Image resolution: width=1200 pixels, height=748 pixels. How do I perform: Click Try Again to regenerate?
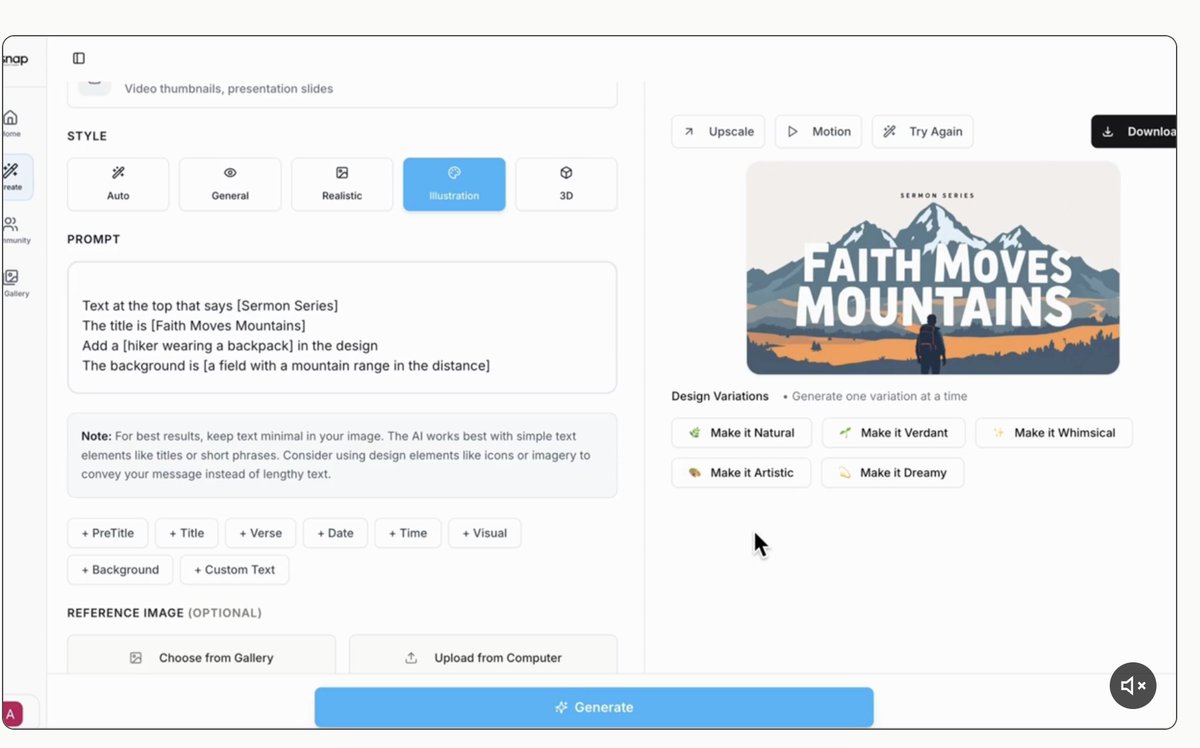click(x=922, y=131)
